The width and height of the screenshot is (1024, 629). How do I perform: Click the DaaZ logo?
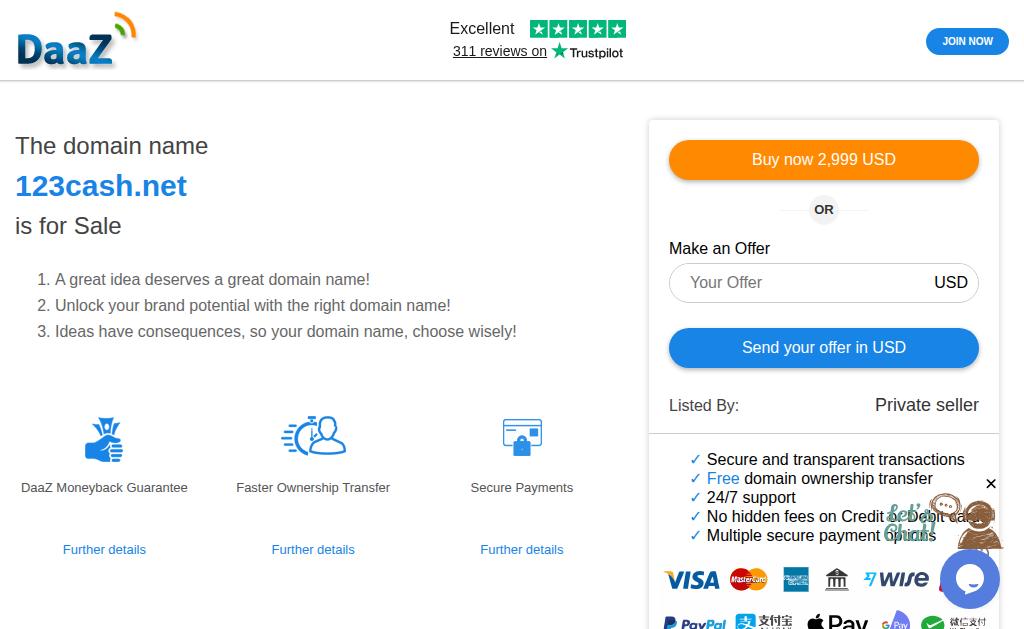[x=76, y=42]
